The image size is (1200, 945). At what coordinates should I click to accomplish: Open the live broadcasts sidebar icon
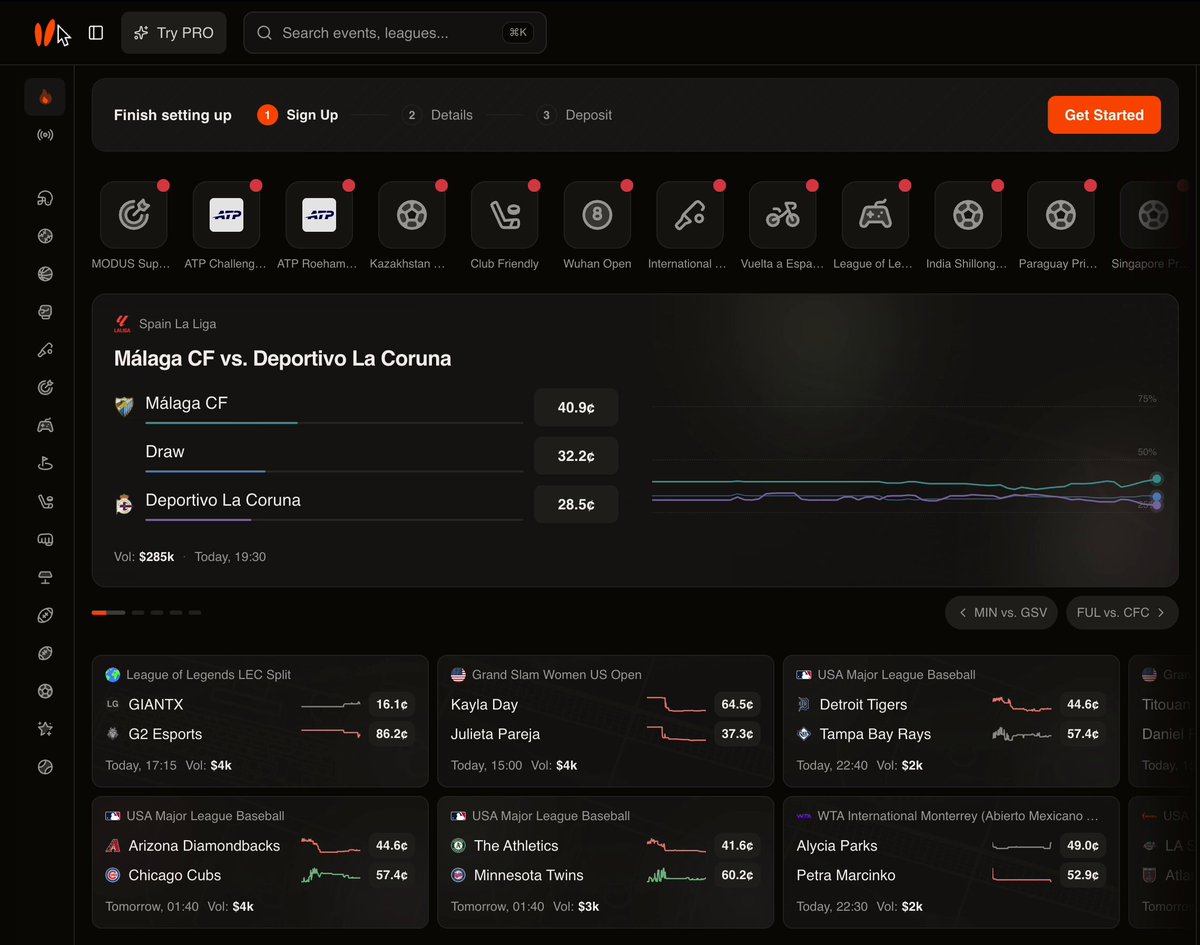[x=45, y=135]
